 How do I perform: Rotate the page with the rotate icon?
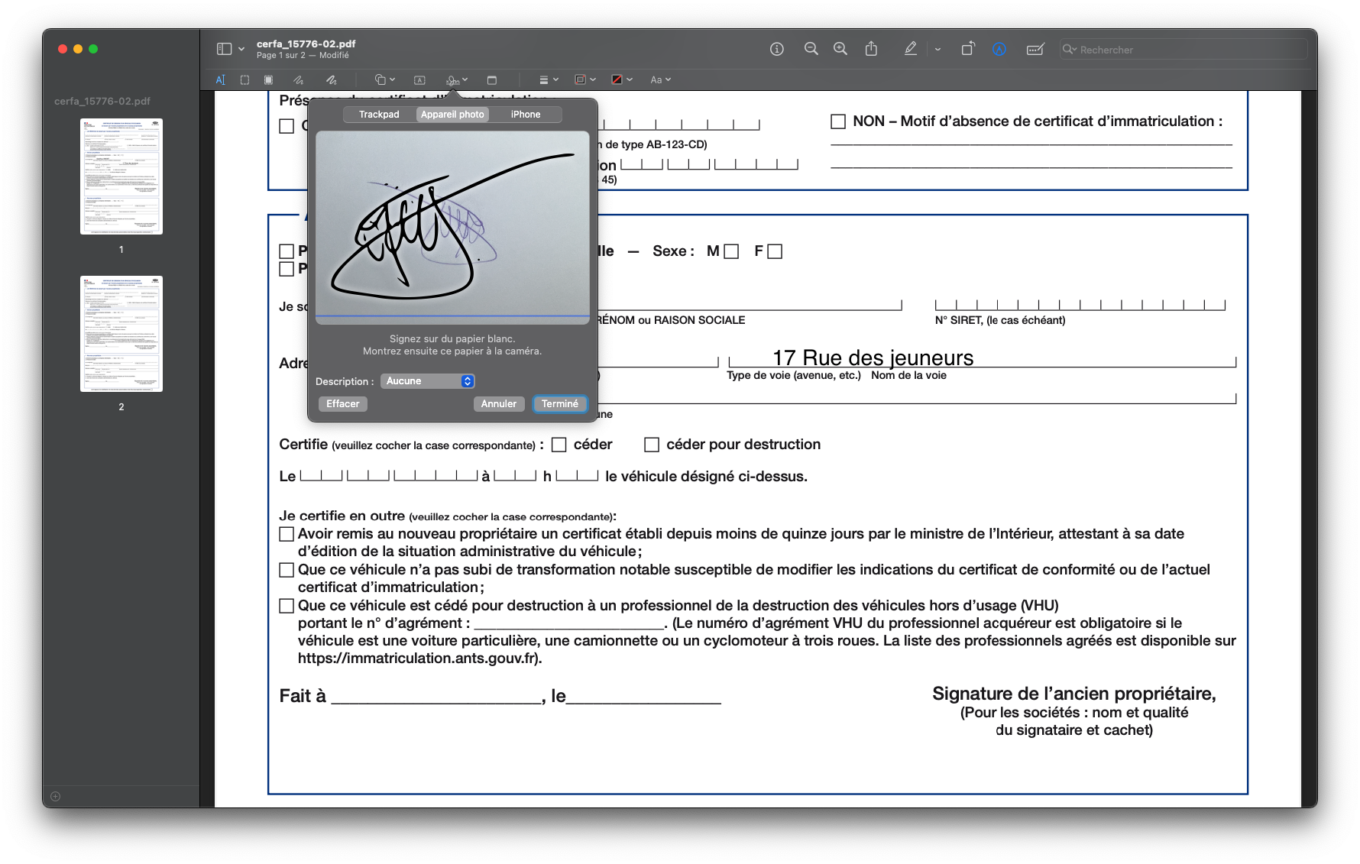click(968, 49)
